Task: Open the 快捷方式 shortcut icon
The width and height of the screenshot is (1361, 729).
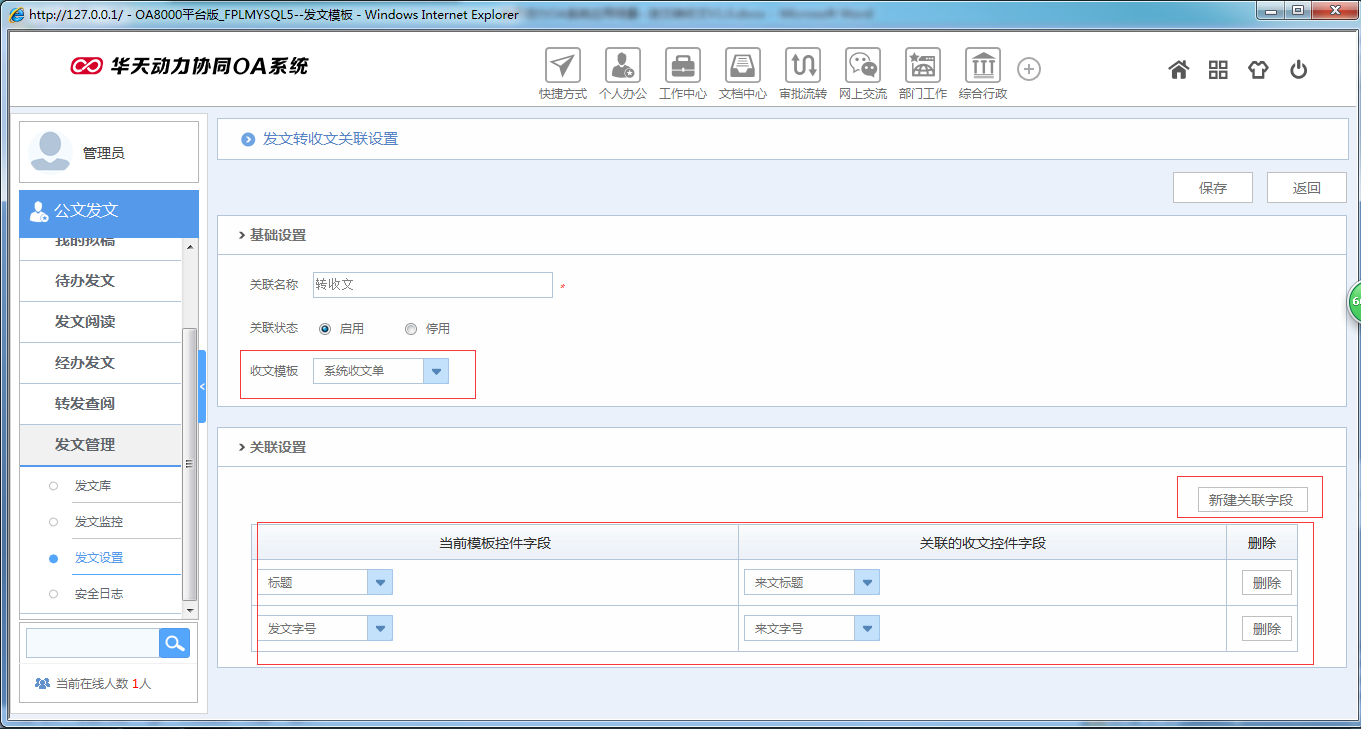Action: (x=562, y=67)
